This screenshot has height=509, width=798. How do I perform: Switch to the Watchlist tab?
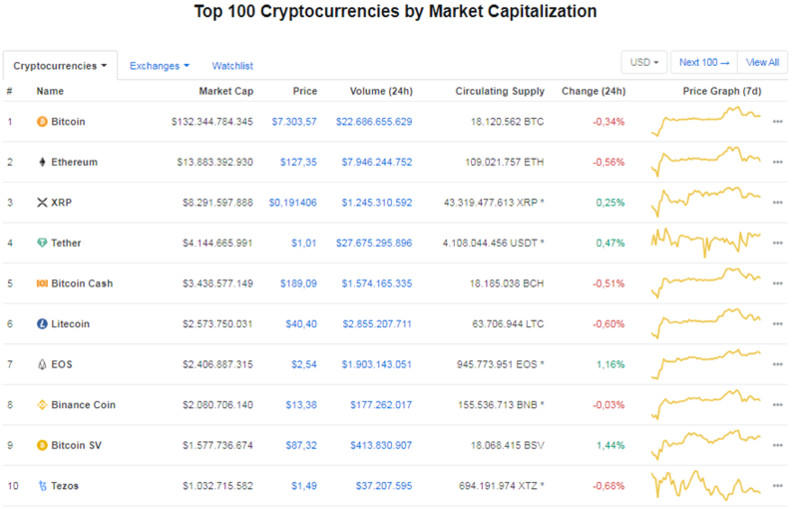[232, 66]
